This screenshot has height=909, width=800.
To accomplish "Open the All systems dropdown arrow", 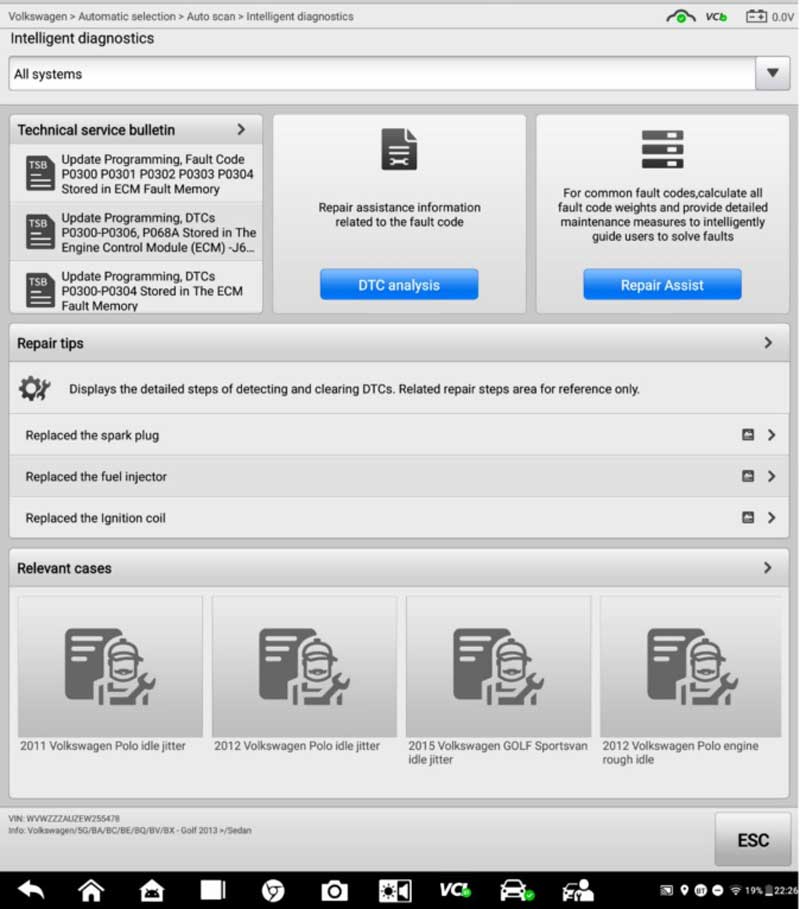I will click(771, 74).
